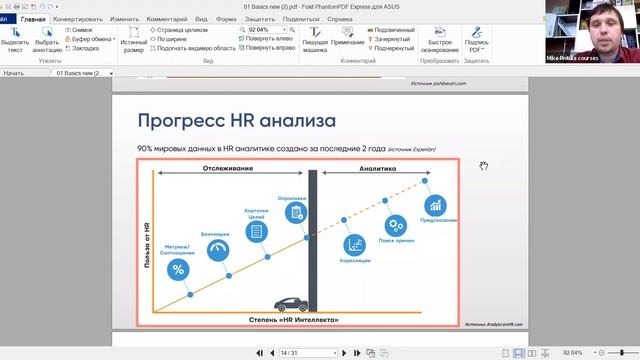Open the Буфер обмена dropdown
Screen dimensions: 640x360
90,39
